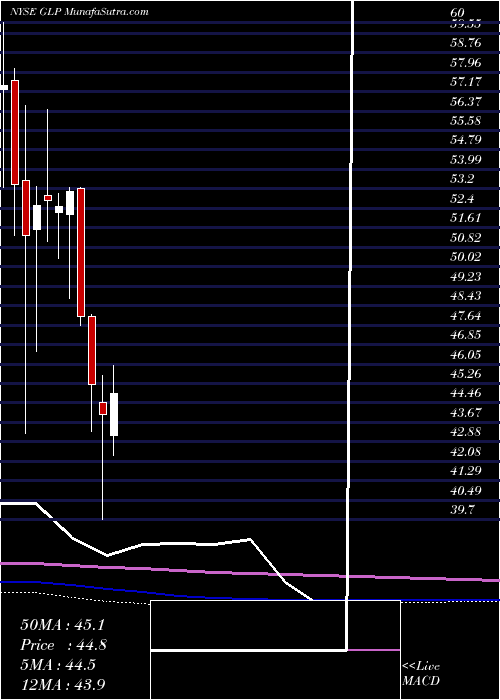Click the 45.26 price axis label
Image resolution: width=500 pixels, height=700 pixels.
(x=465, y=374)
